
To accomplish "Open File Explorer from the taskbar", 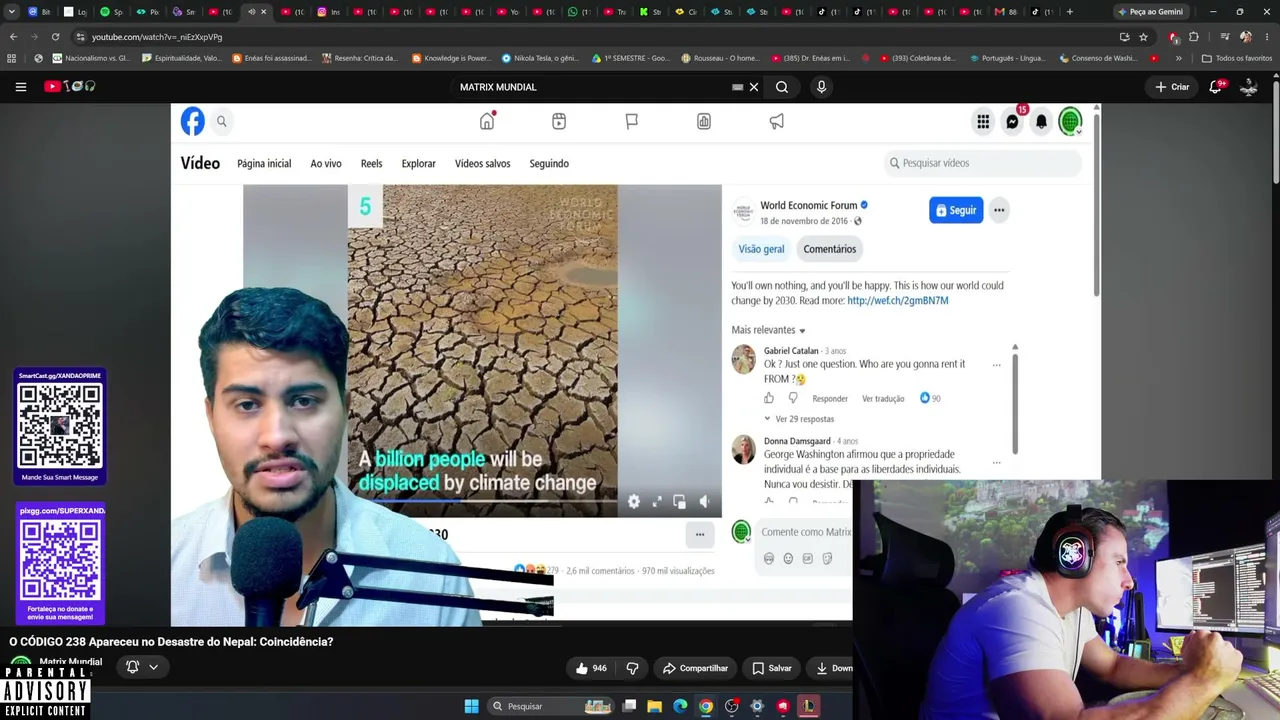I will tap(655, 706).
